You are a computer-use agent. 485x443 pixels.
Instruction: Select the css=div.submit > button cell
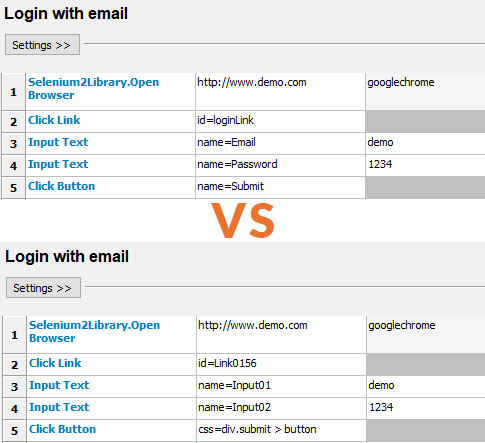coord(281,431)
